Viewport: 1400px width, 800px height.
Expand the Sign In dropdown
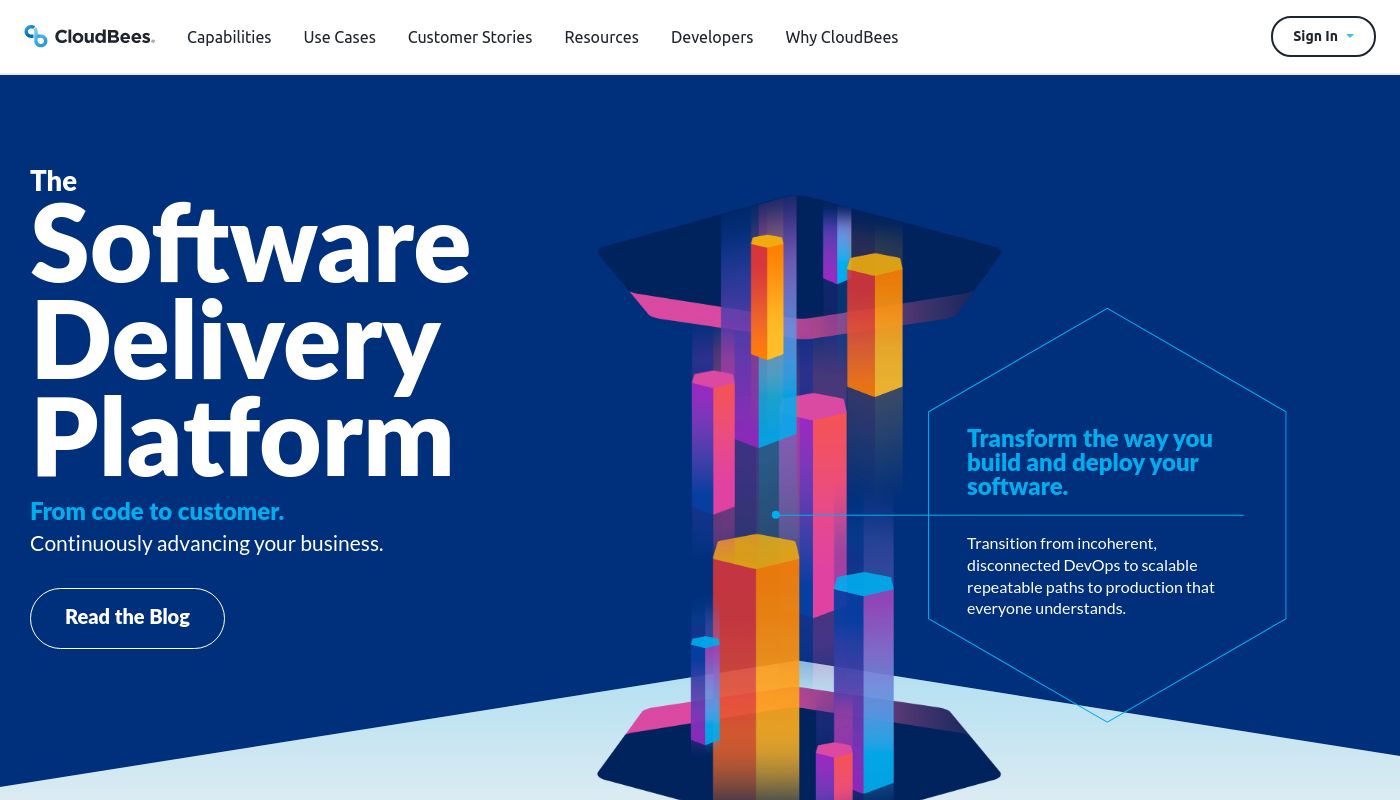click(x=1323, y=36)
